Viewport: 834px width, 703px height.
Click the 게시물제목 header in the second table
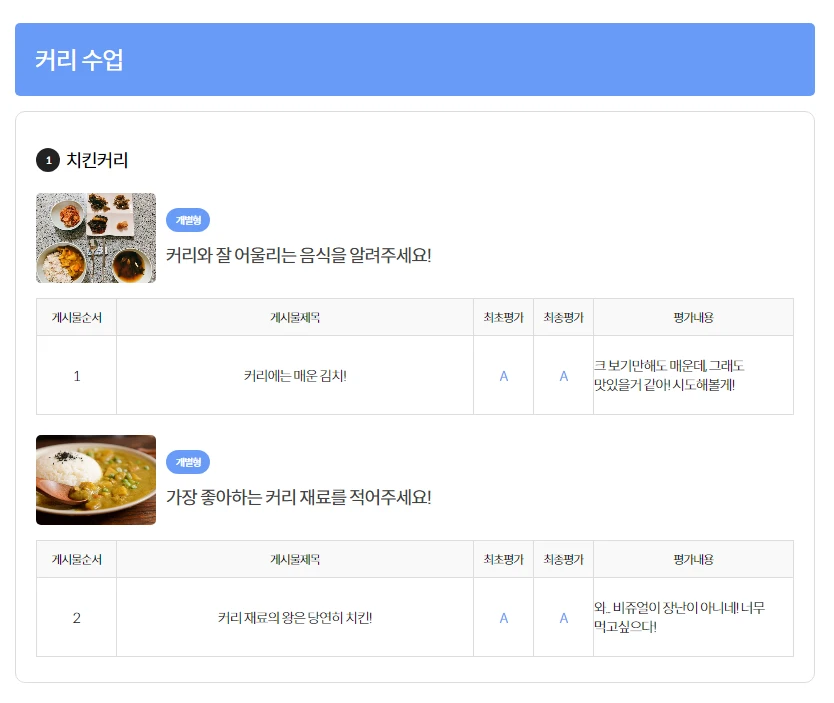(x=295, y=559)
